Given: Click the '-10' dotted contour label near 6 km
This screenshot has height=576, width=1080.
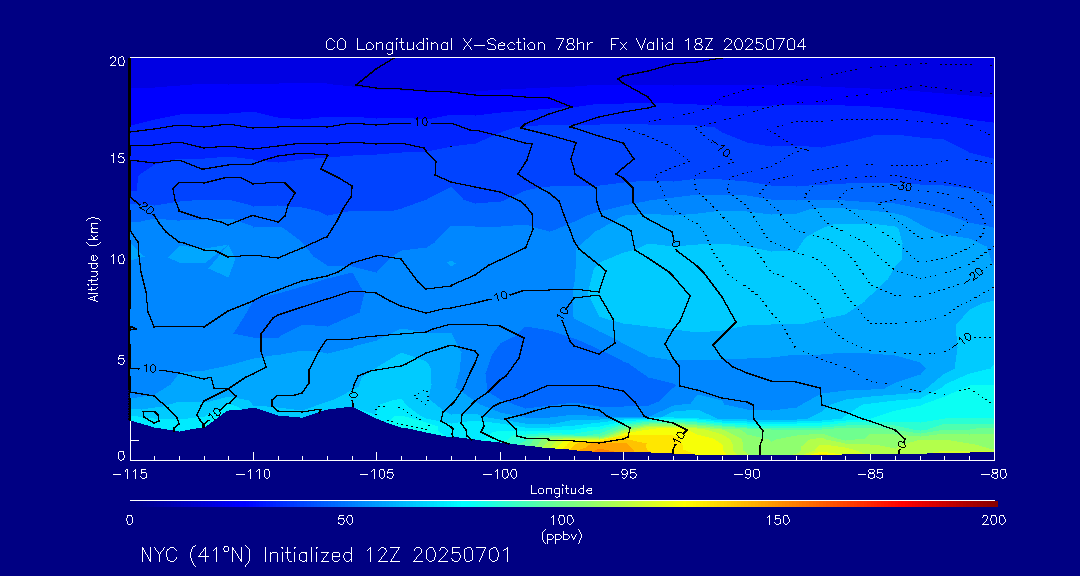Looking at the screenshot, I should (963, 338).
